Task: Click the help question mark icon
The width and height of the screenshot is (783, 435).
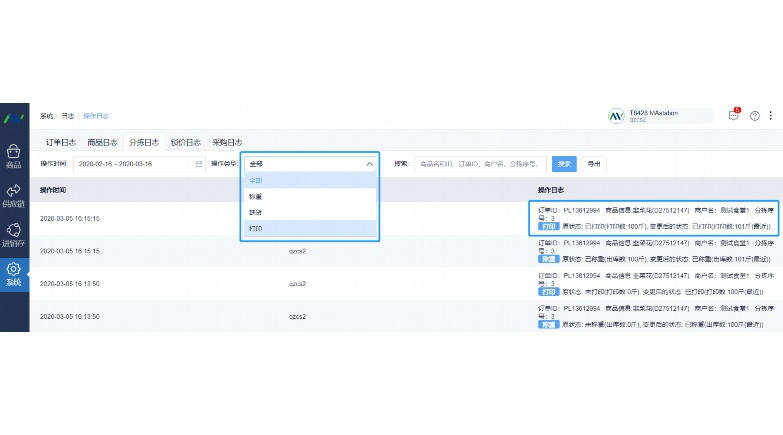Action: pos(755,116)
